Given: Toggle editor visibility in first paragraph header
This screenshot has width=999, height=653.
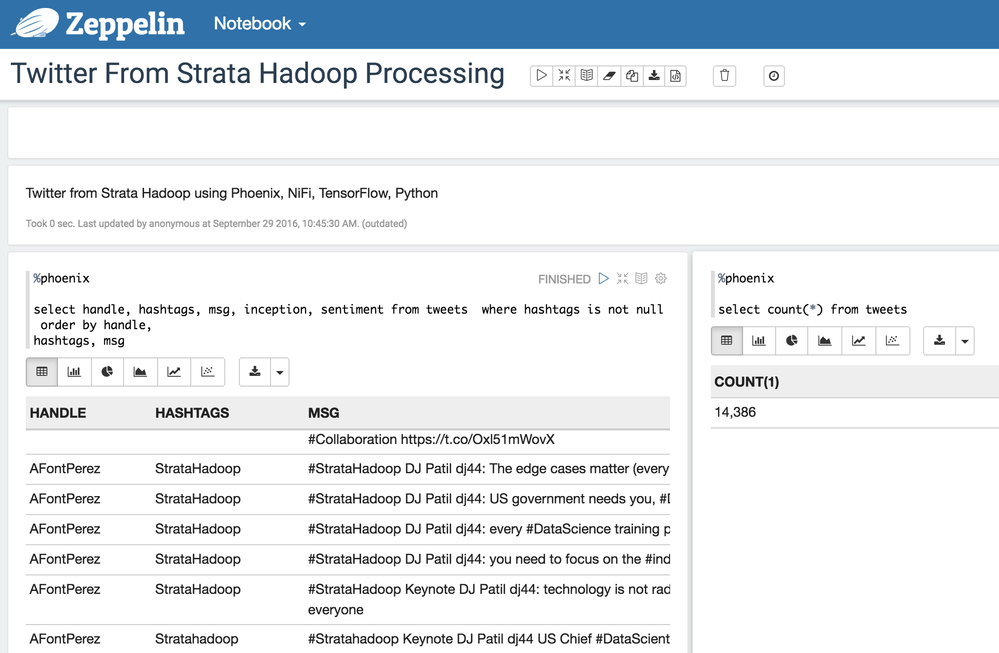Looking at the screenshot, I should tap(622, 279).
